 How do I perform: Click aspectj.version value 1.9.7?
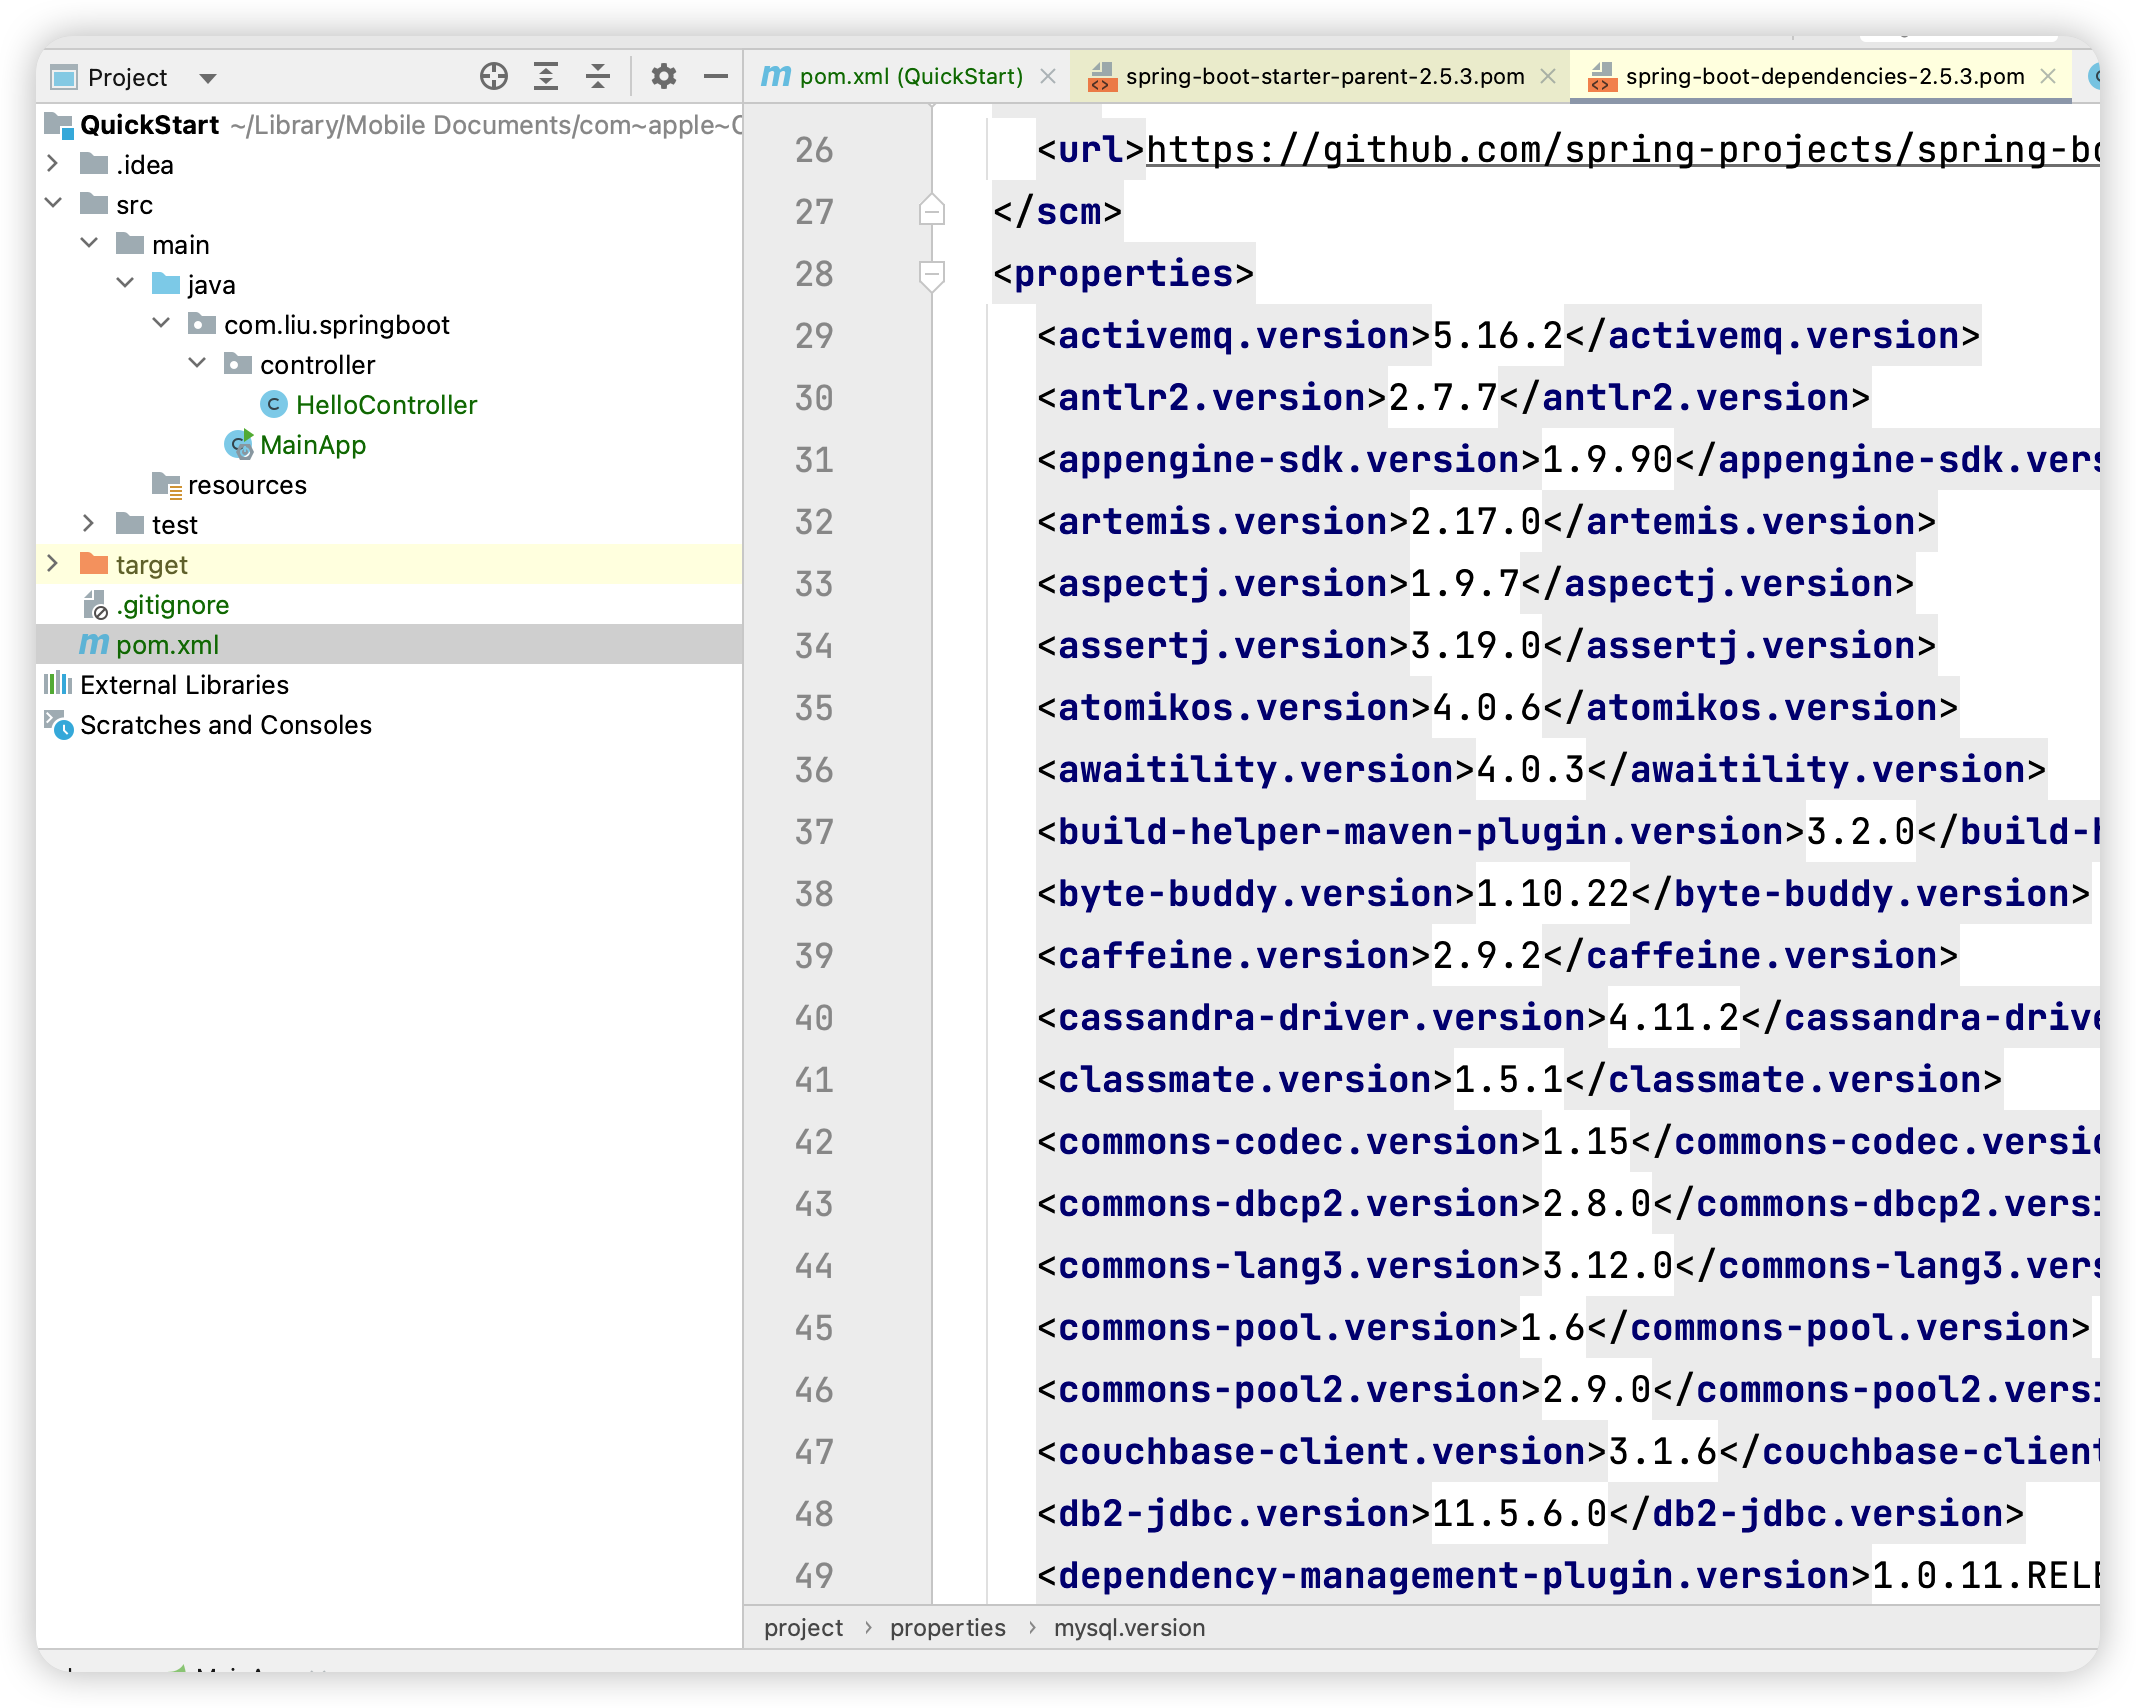[1465, 584]
